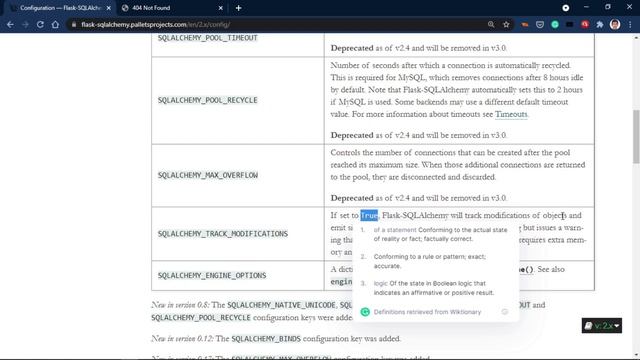
Task: Click SQLALCHEMY_TRACK_MODIFICATIONS cell text
Action: pos(223,234)
